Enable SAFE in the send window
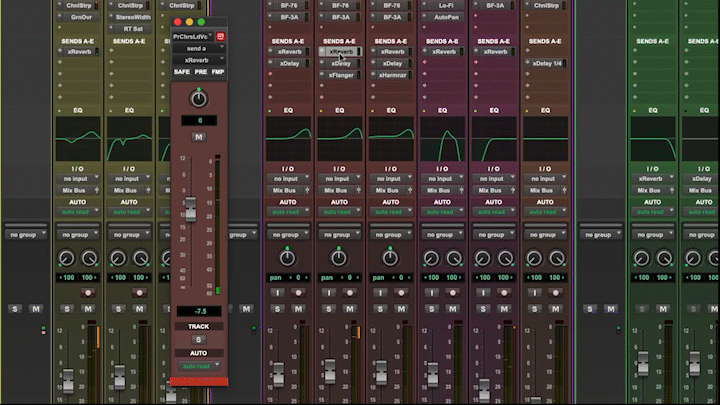The width and height of the screenshot is (720, 405). [x=181, y=72]
